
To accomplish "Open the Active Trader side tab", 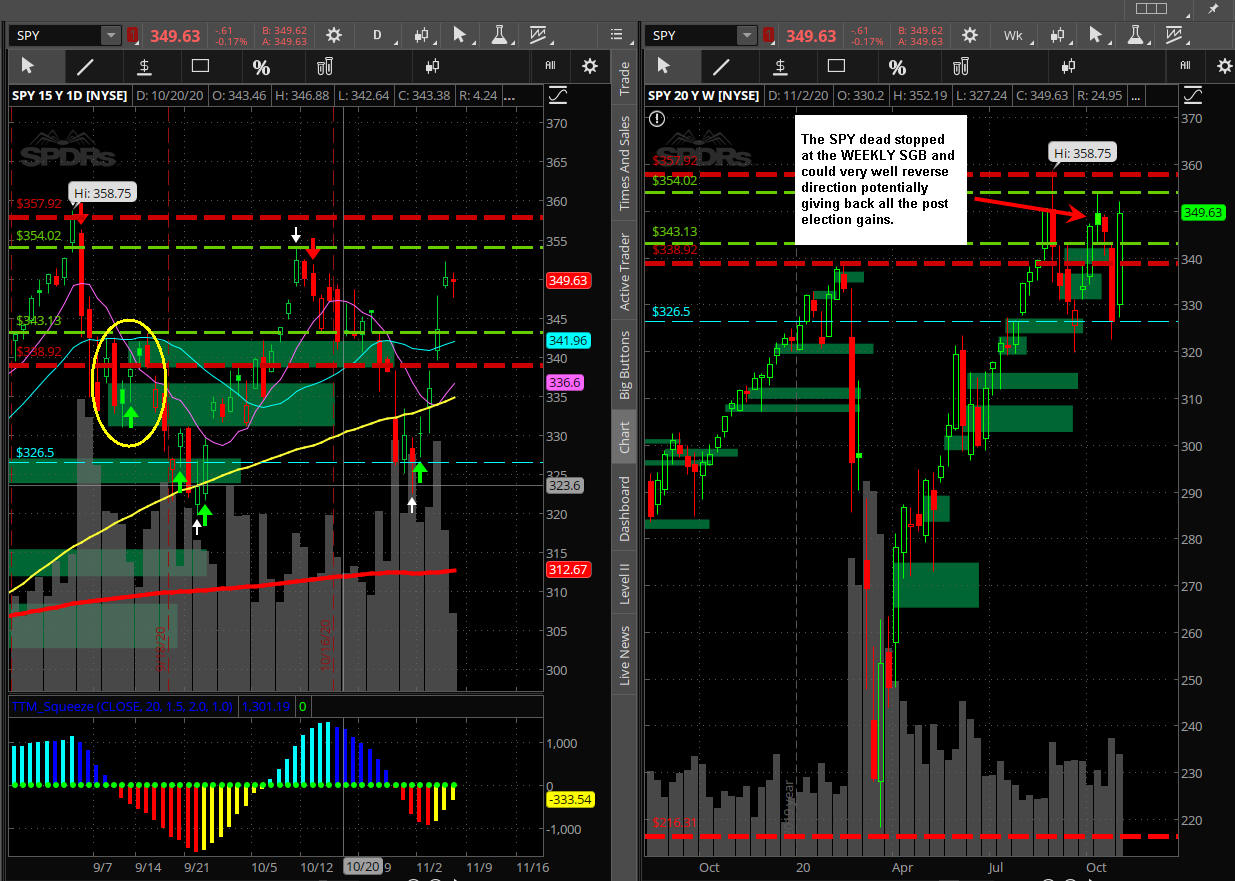I will pos(624,271).
